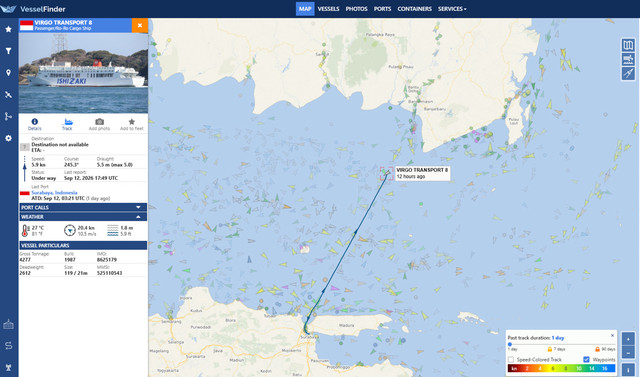Open the PHOTOS page

(x=356, y=9)
